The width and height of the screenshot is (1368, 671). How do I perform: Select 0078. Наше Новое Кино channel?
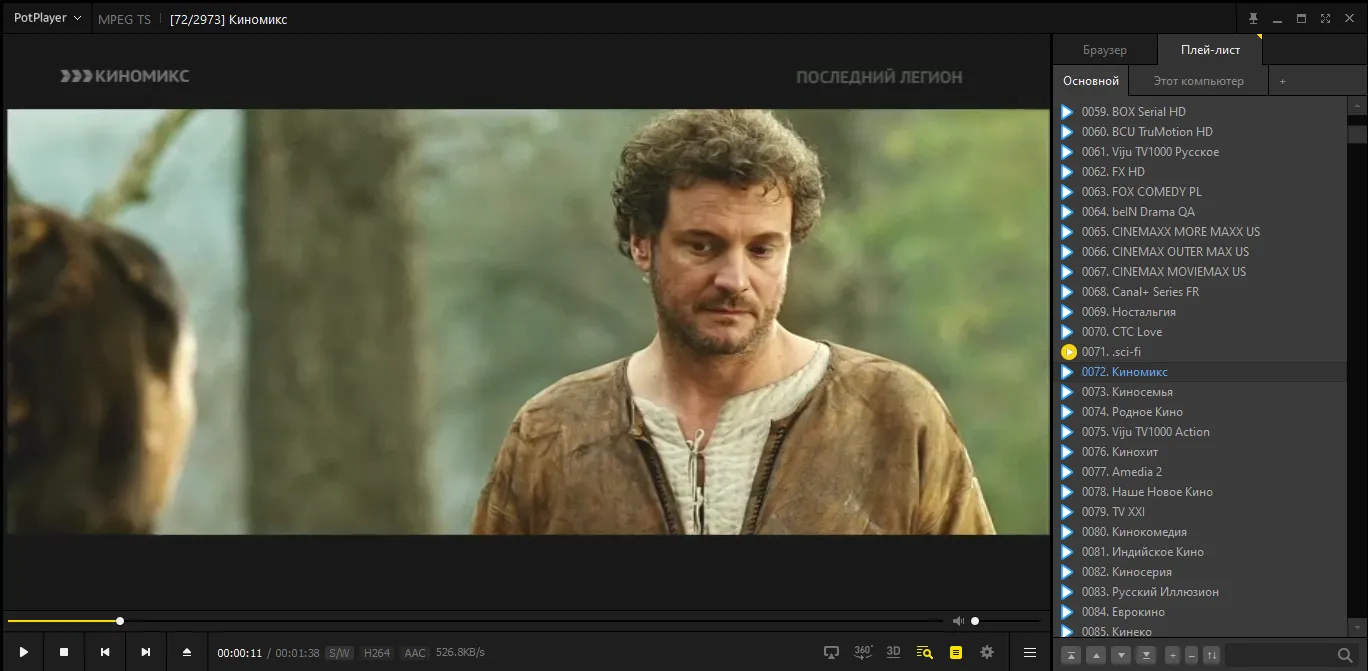click(1200, 492)
